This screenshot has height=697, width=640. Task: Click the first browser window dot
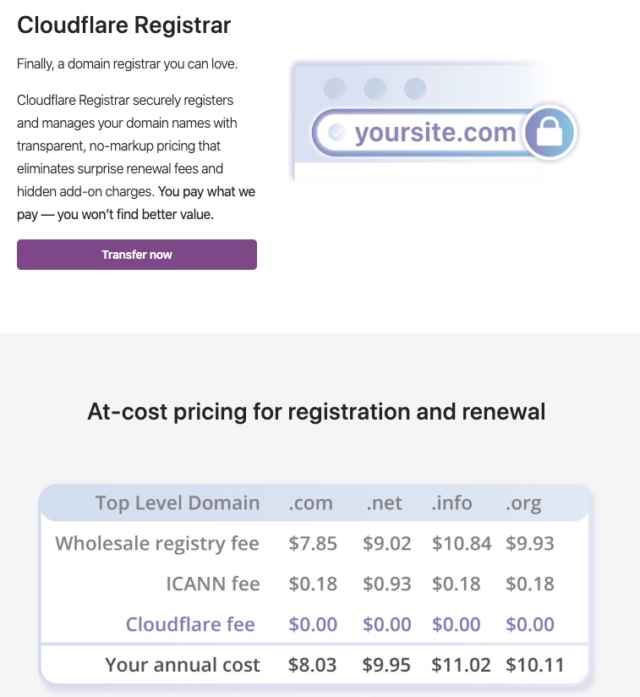point(335,88)
